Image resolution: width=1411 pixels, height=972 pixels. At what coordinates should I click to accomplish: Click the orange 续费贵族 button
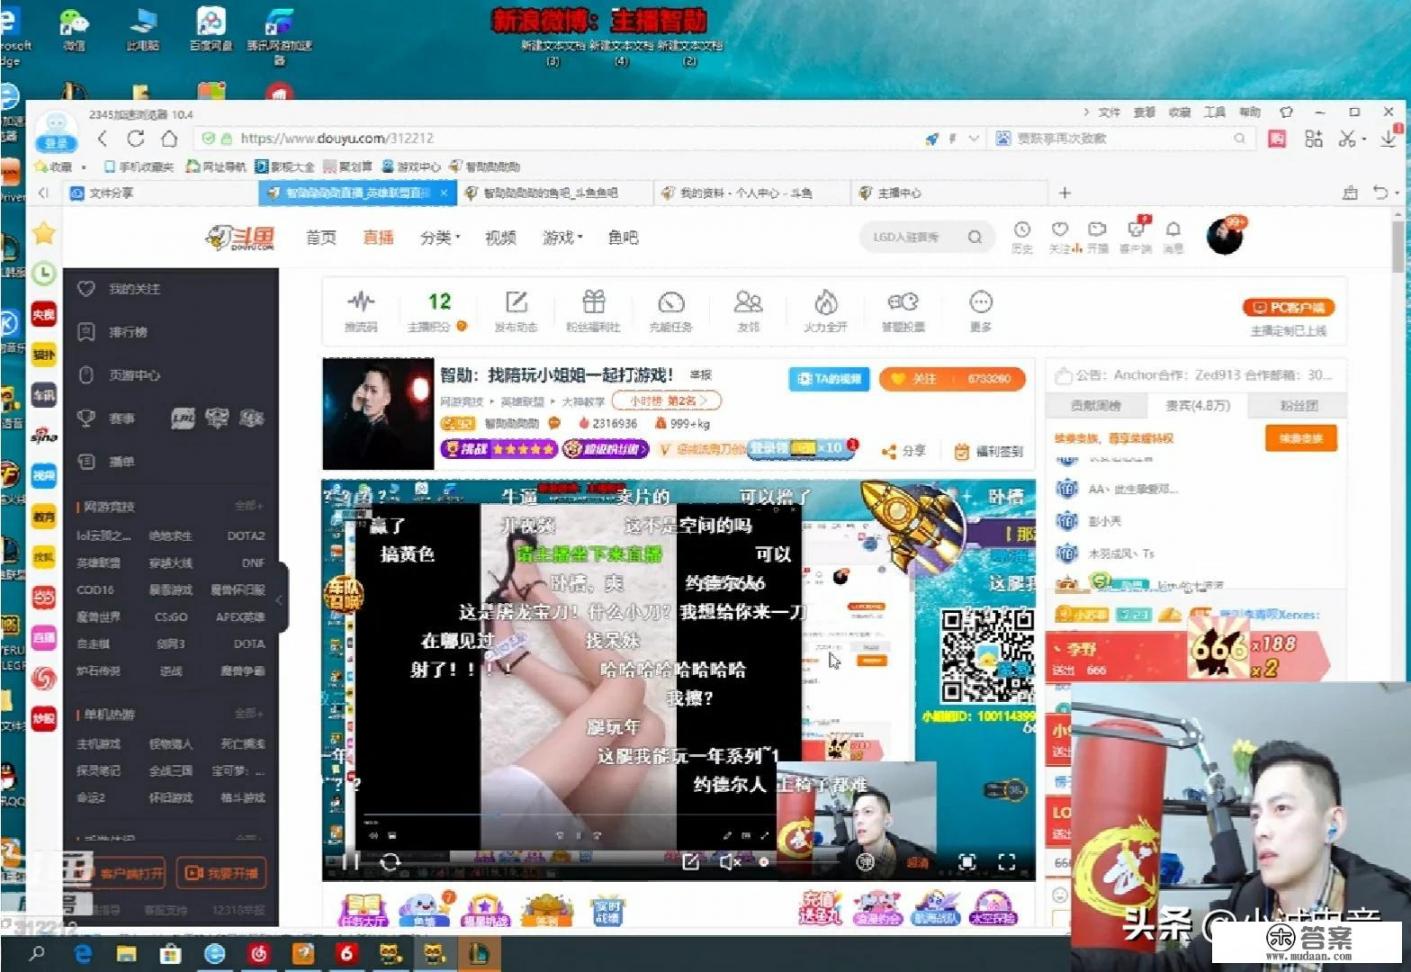pyautogui.click(x=1301, y=438)
